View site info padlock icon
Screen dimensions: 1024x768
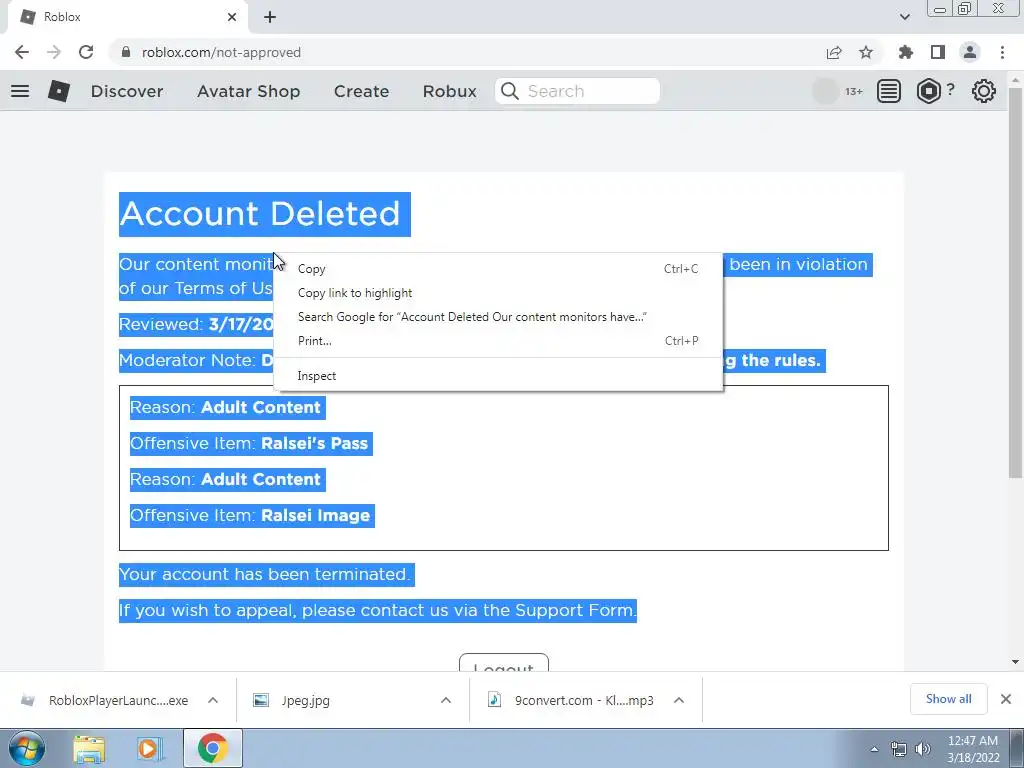pyautogui.click(x=126, y=52)
